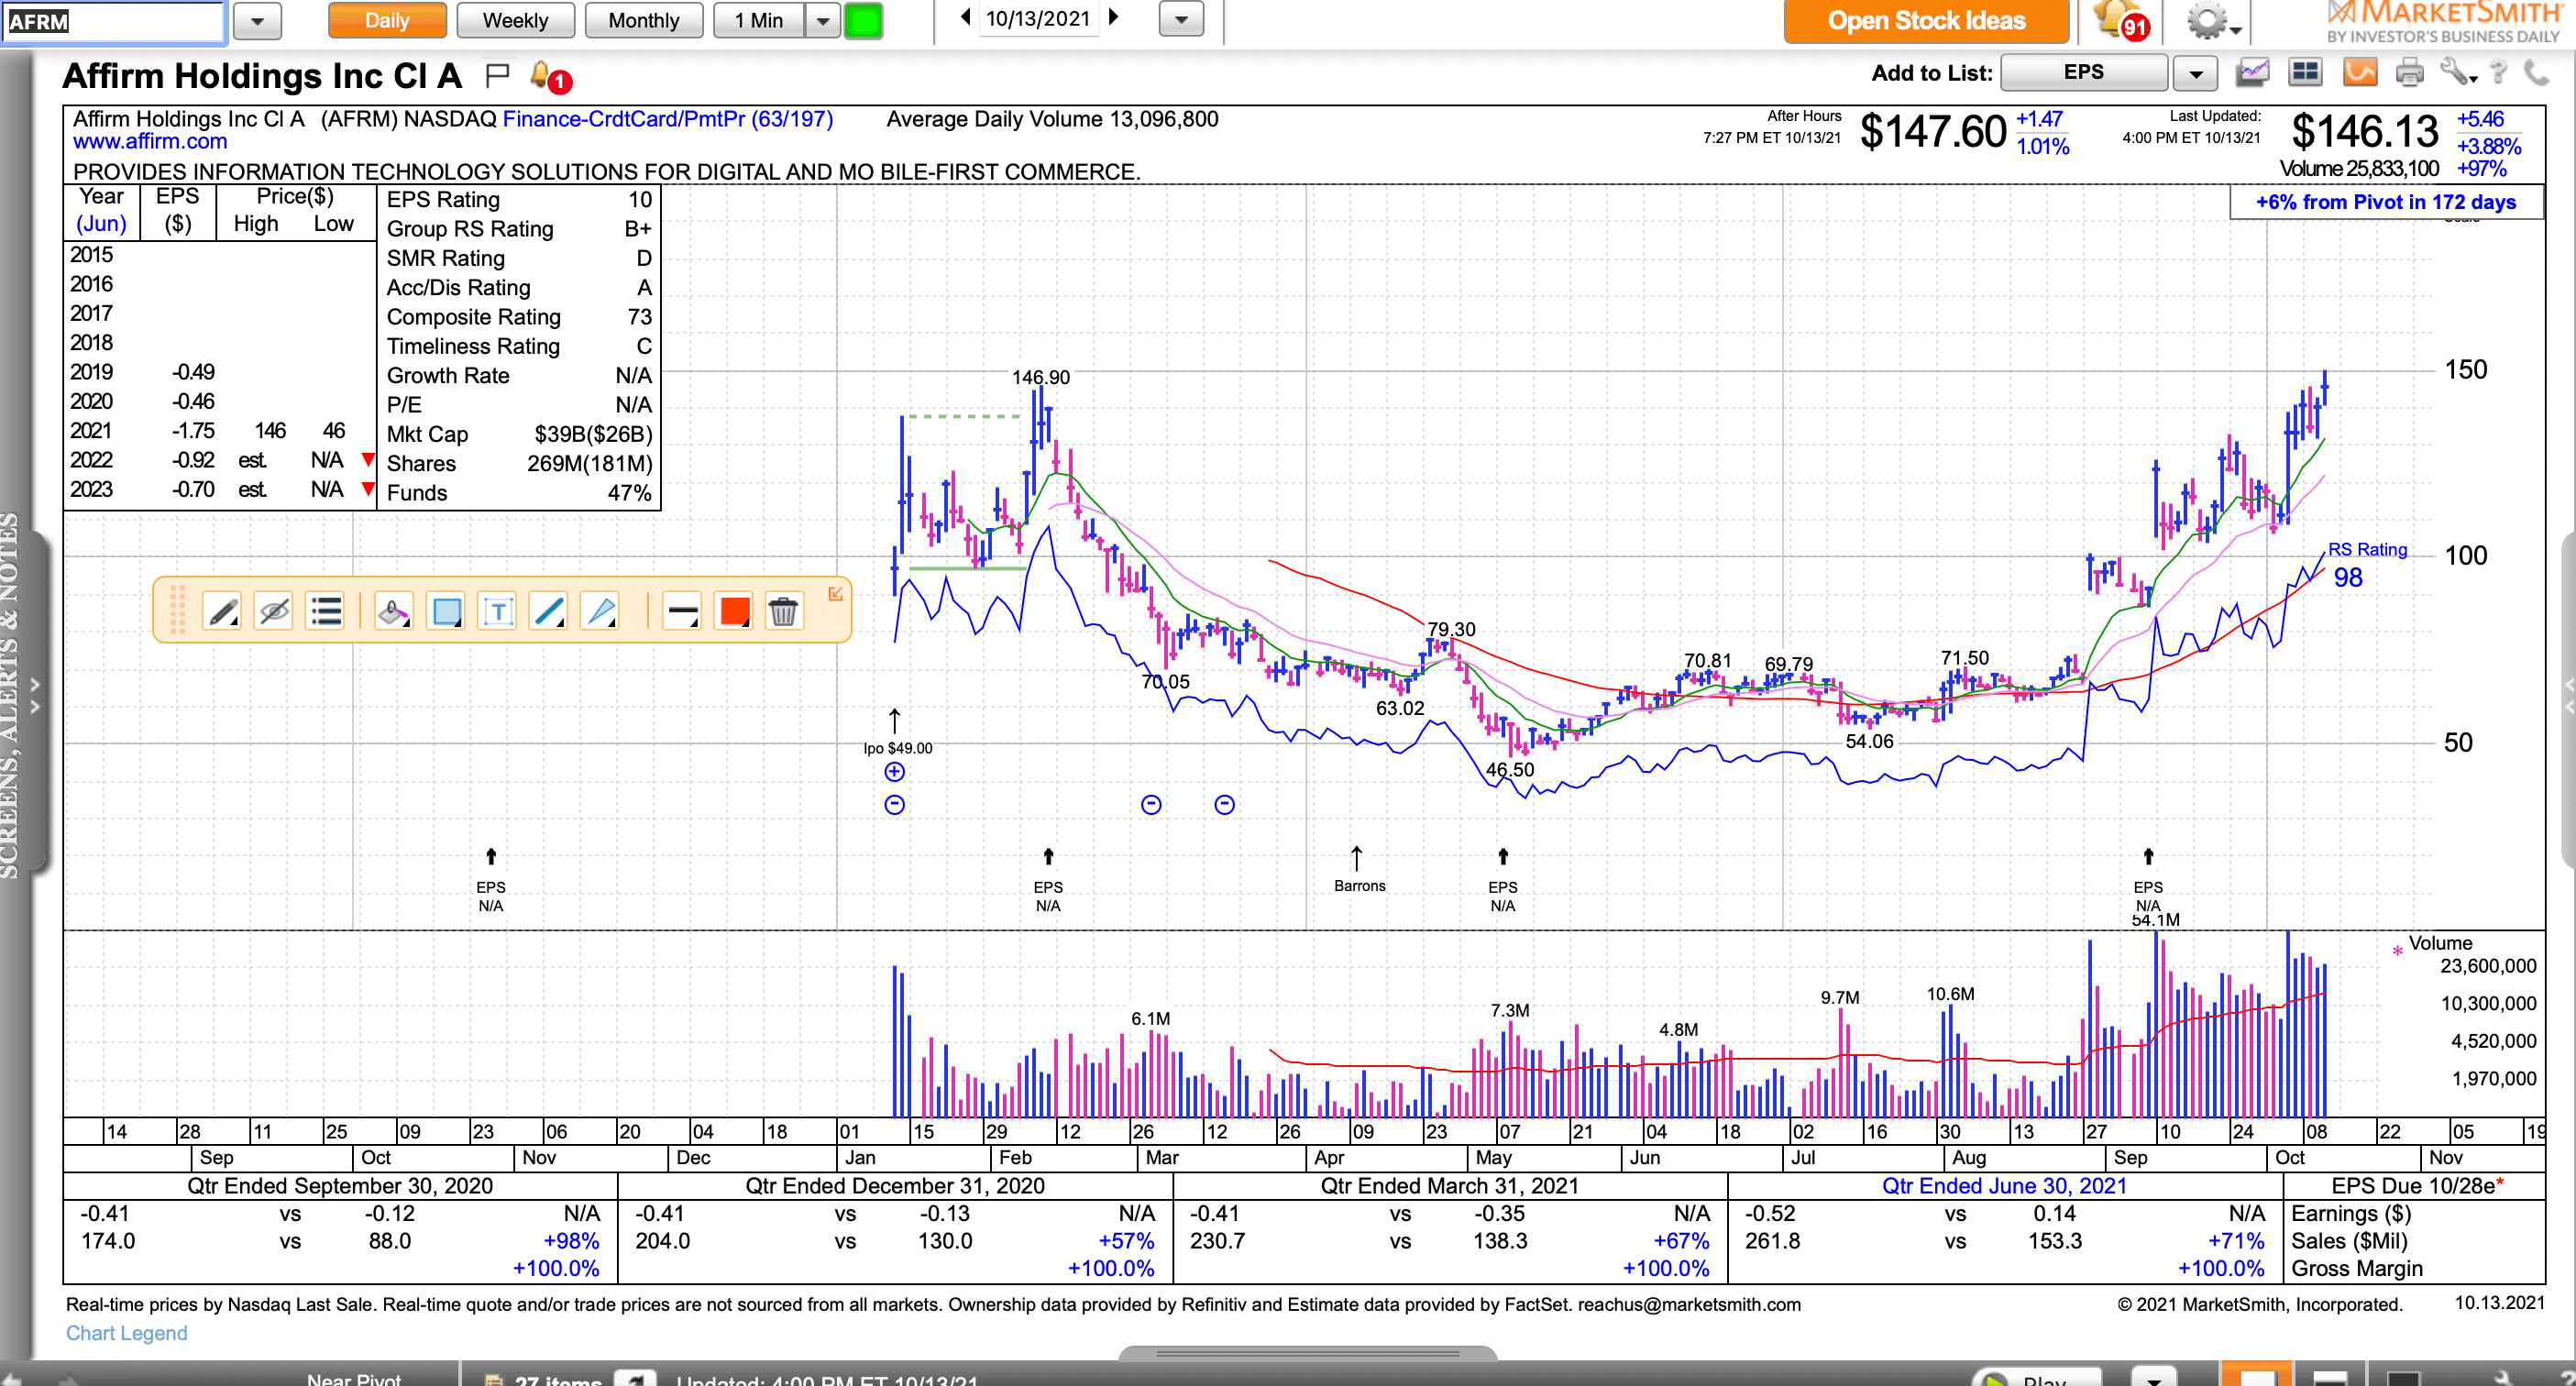
Task: Open the Chart Legend link
Action: pos(126,1333)
